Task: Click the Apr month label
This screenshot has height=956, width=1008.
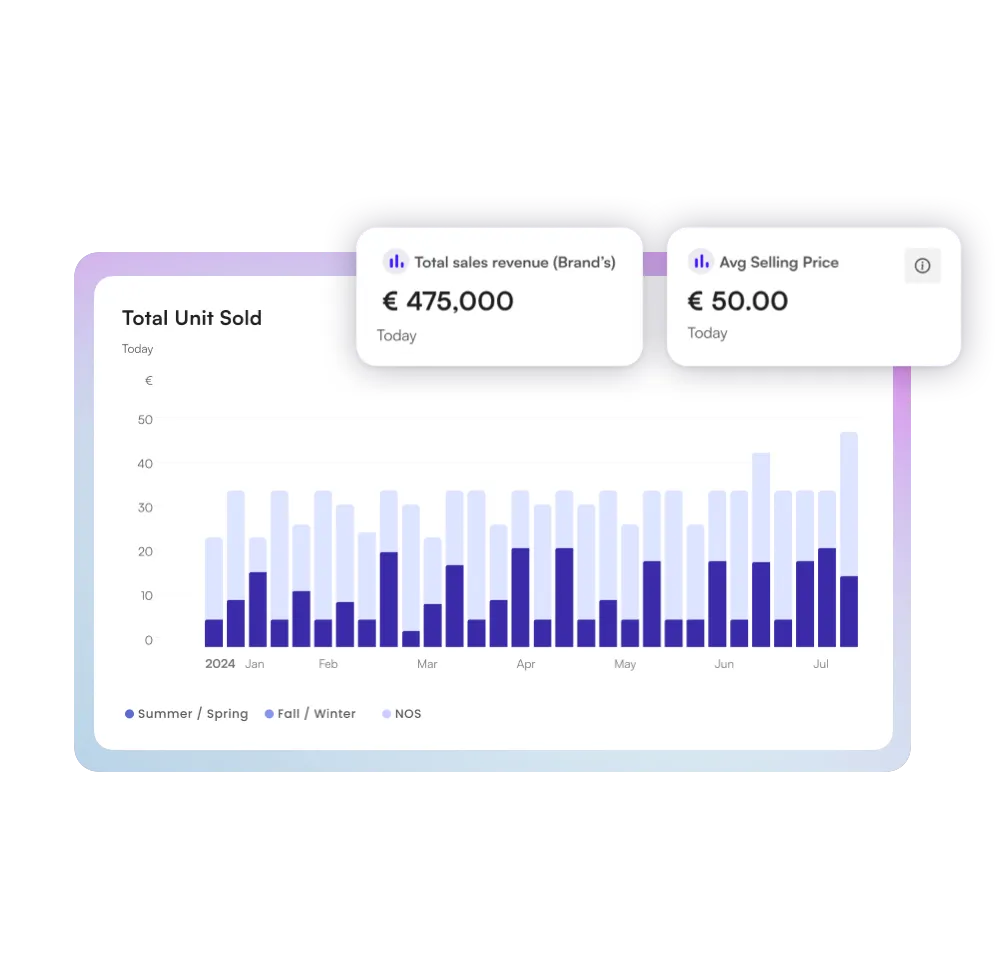Action: 525,663
